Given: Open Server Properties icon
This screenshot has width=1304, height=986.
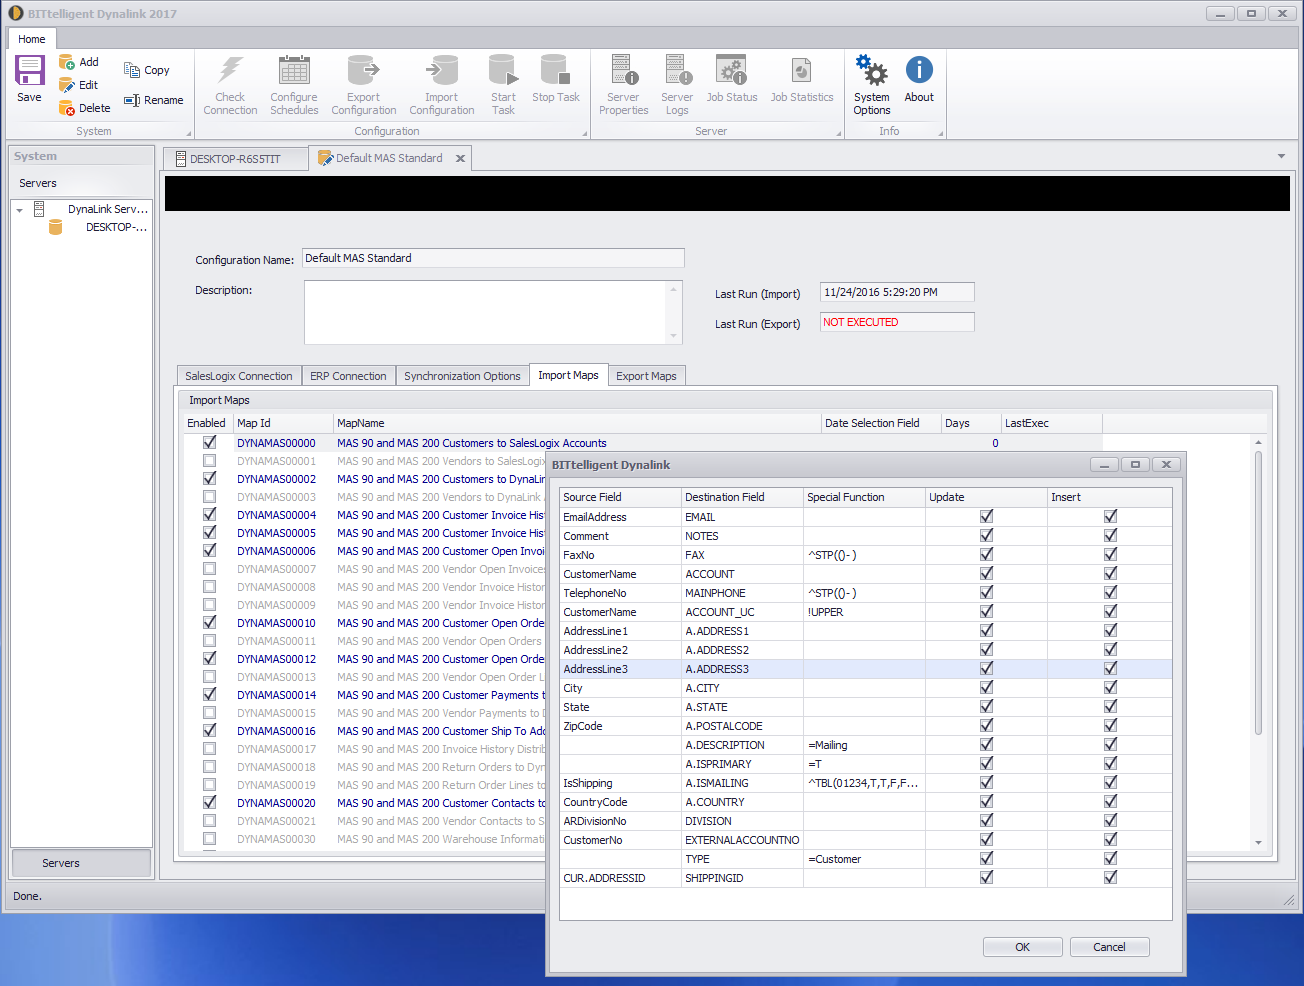Looking at the screenshot, I should (x=624, y=70).
